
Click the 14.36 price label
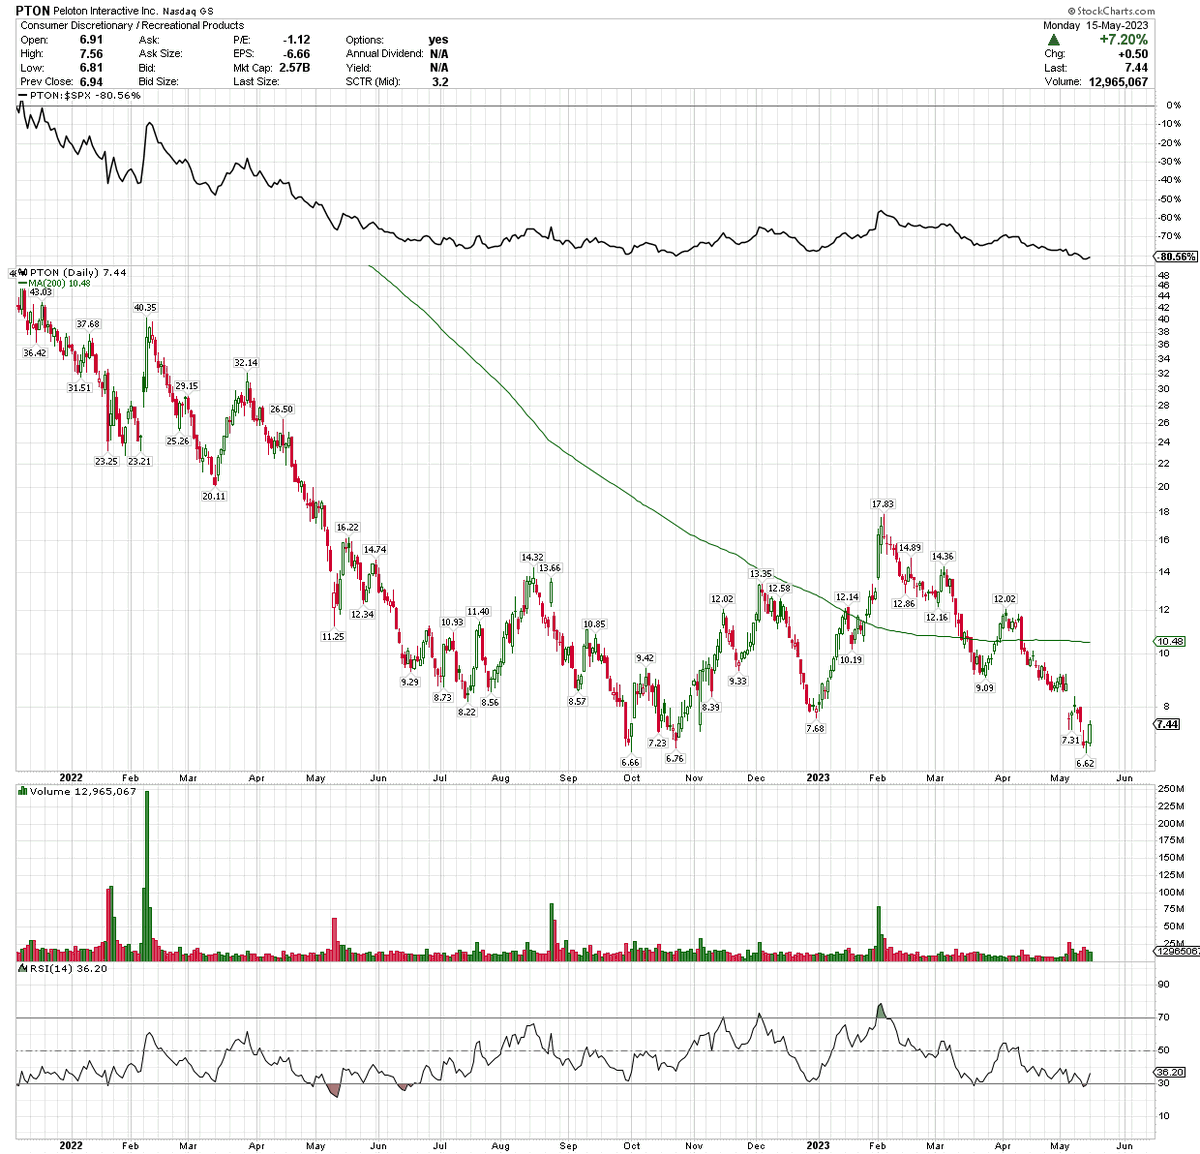943,556
